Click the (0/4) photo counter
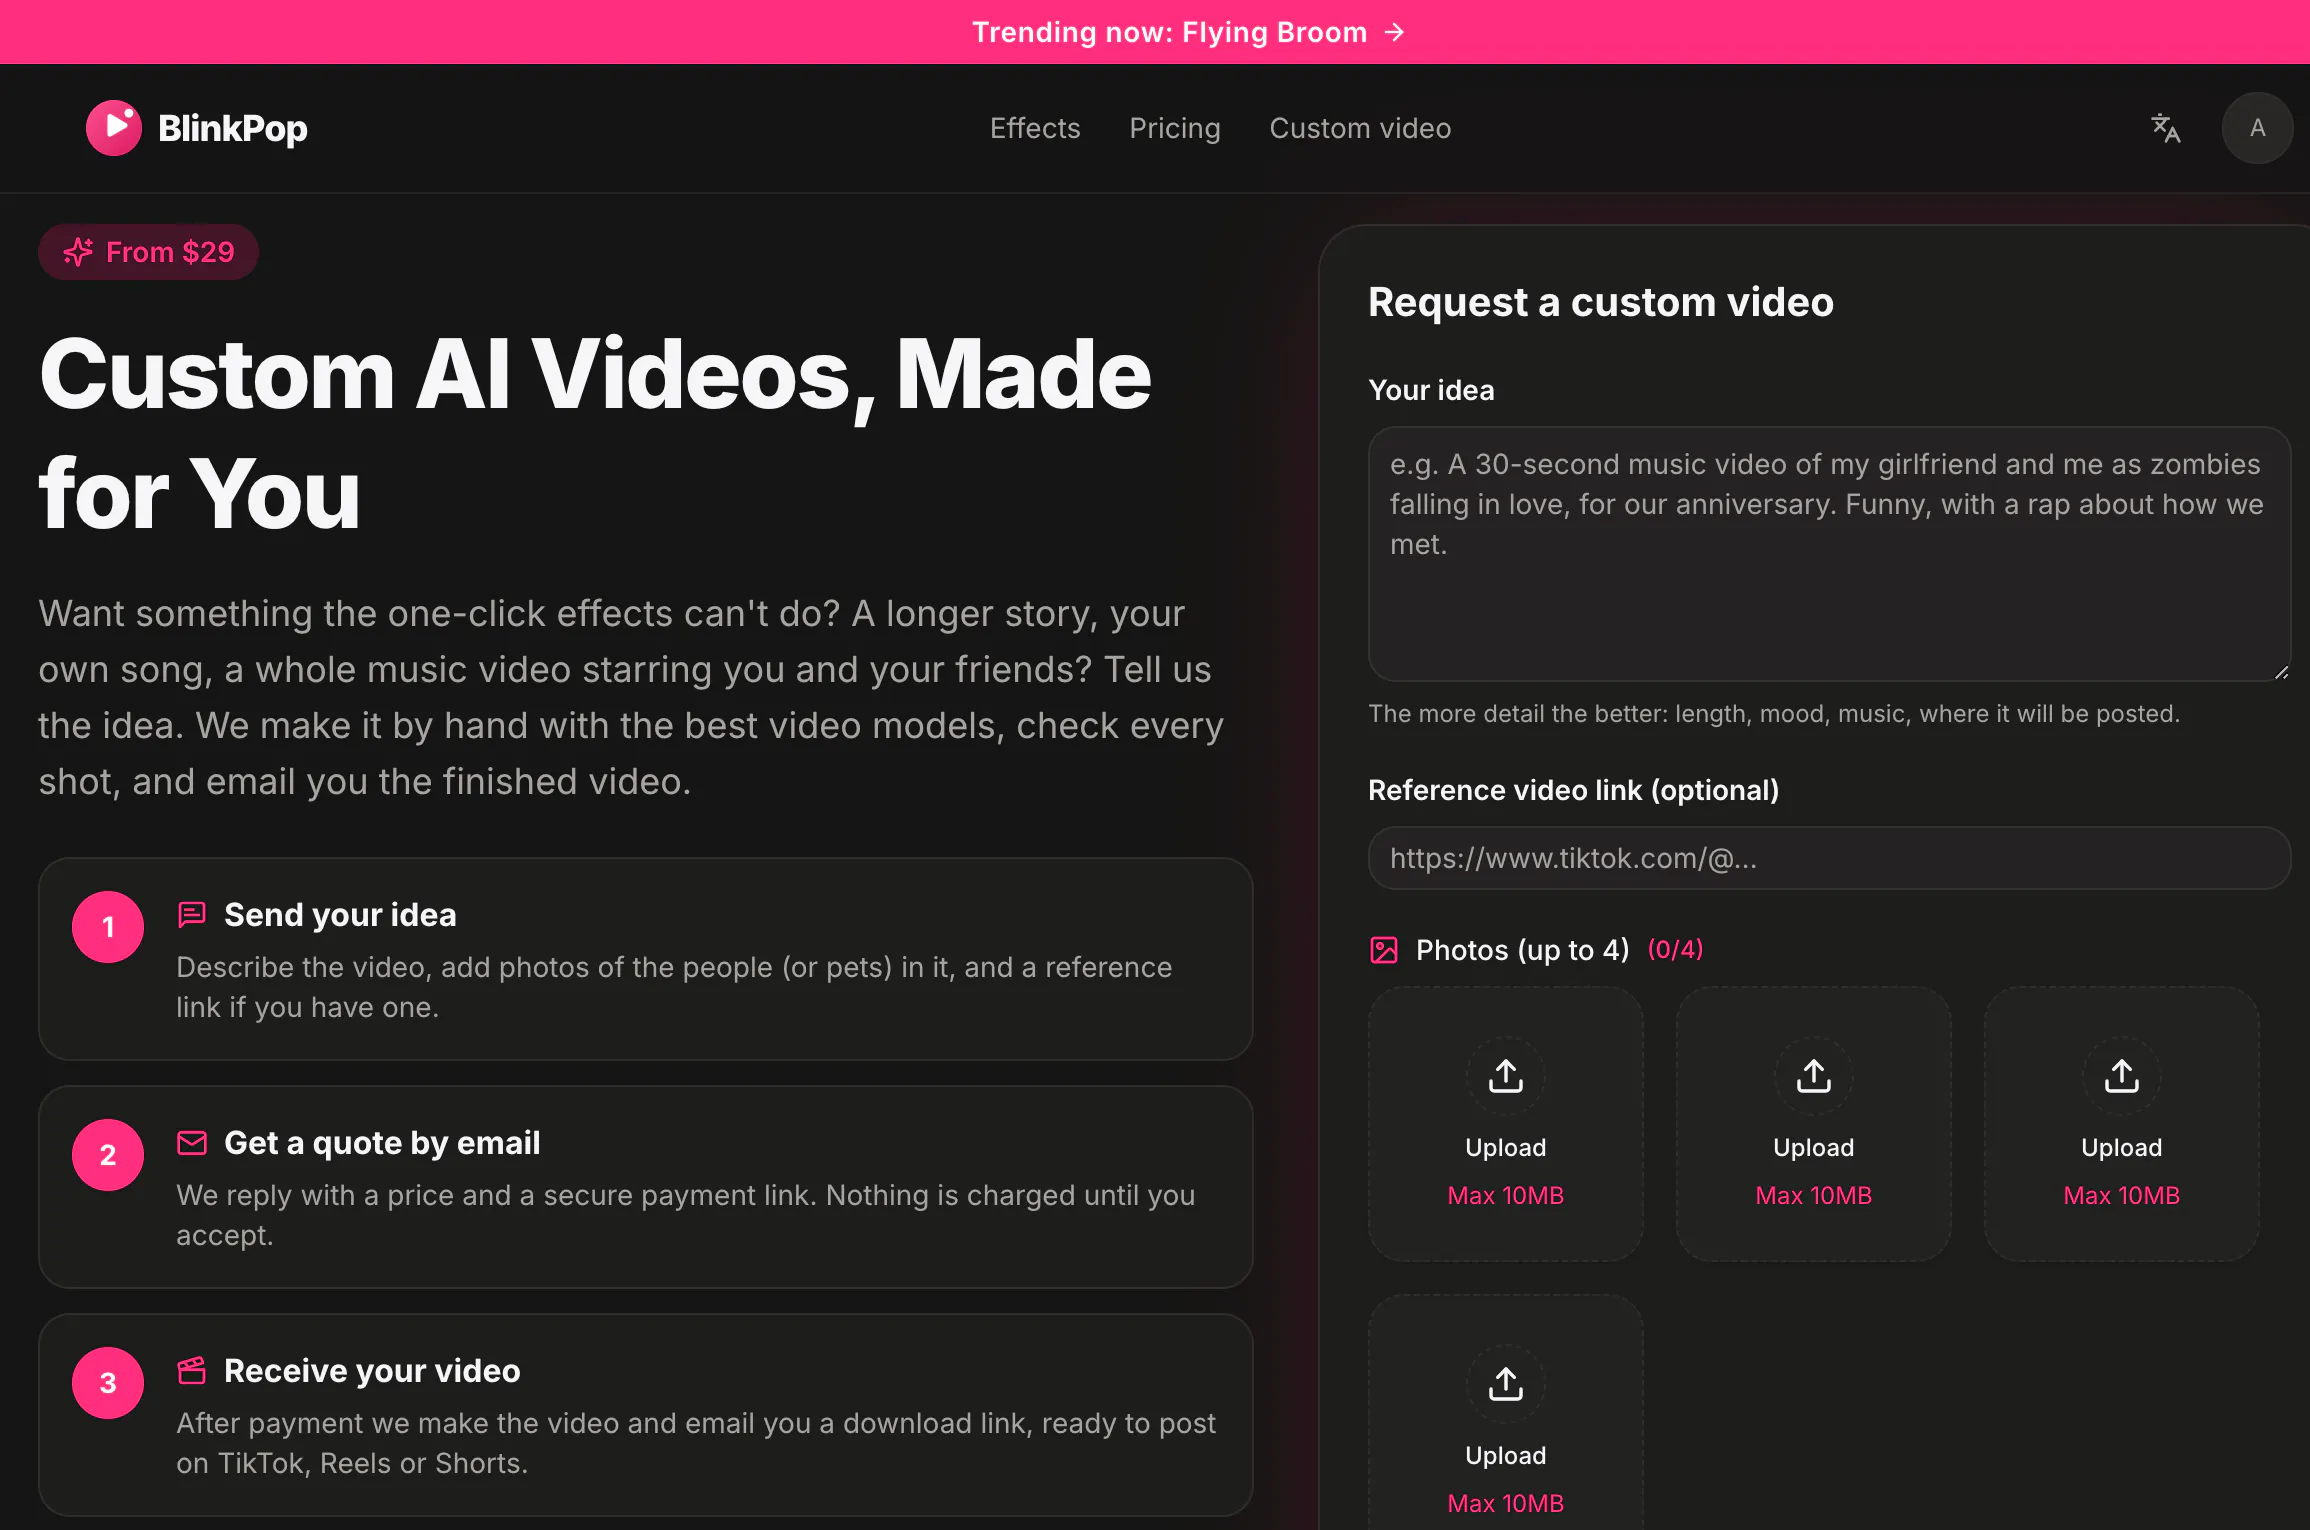2310x1530 pixels. click(1675, 949)
